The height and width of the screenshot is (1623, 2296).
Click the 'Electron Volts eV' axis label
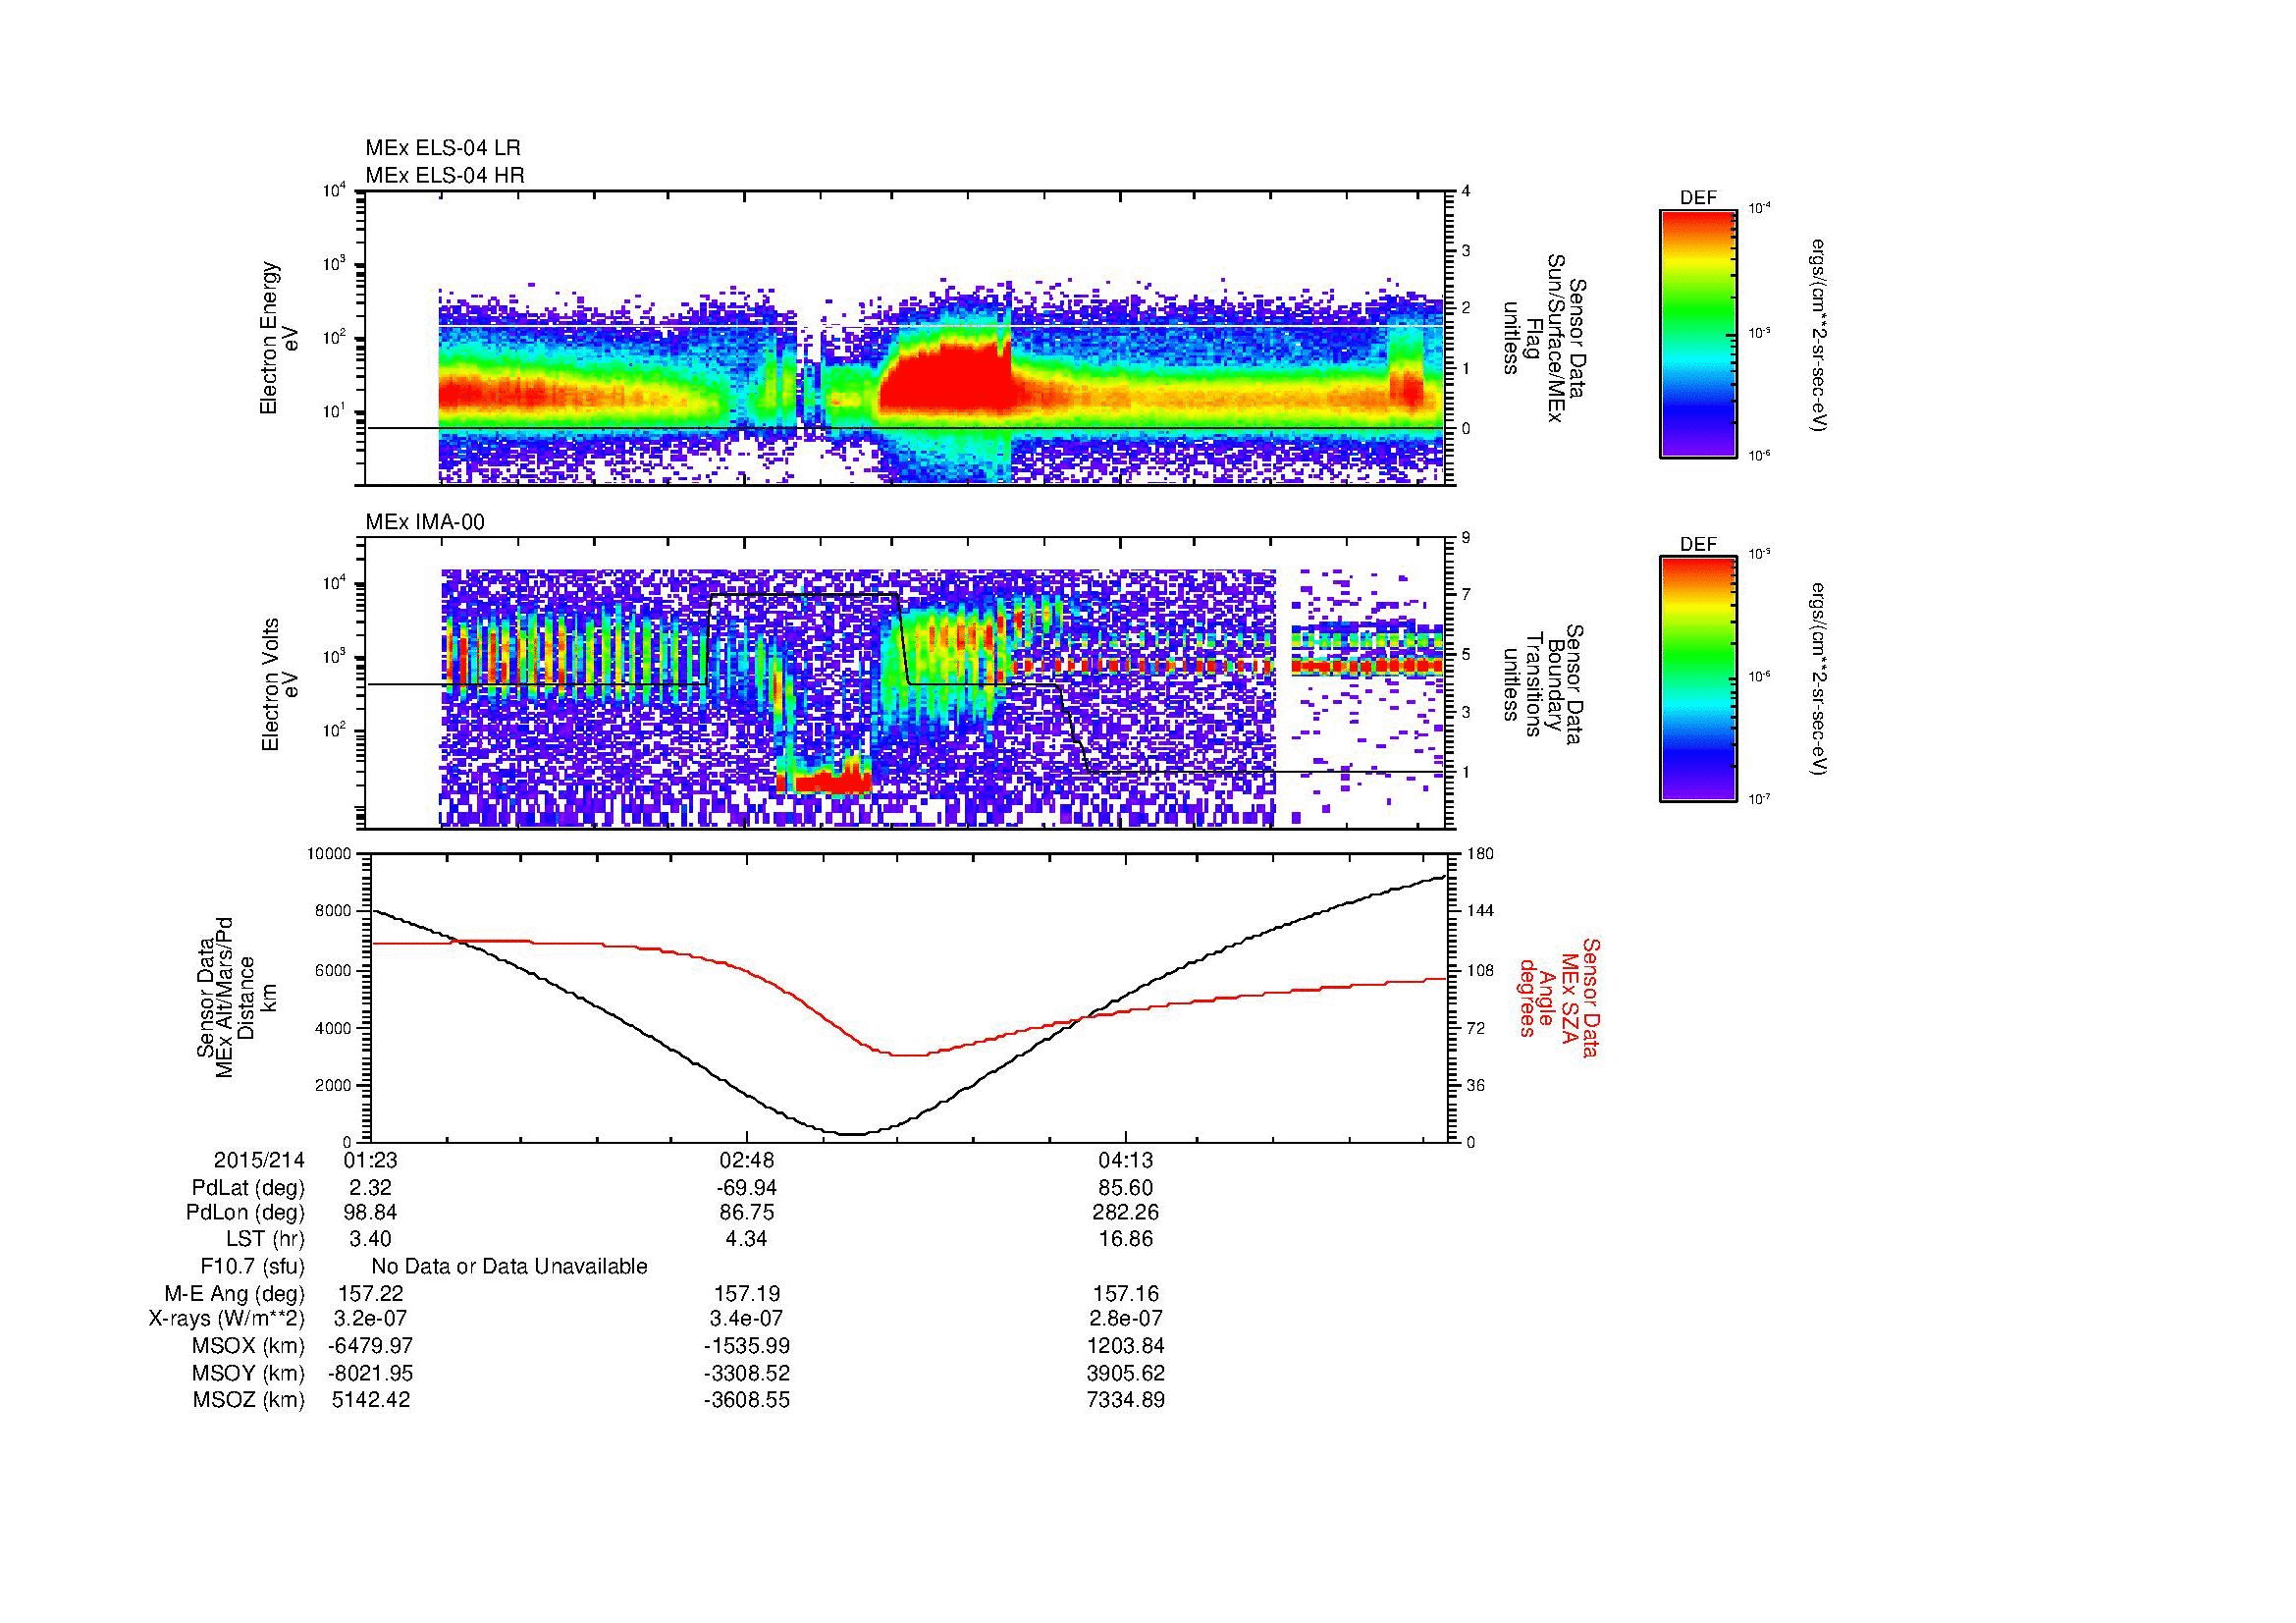point(279,684)
